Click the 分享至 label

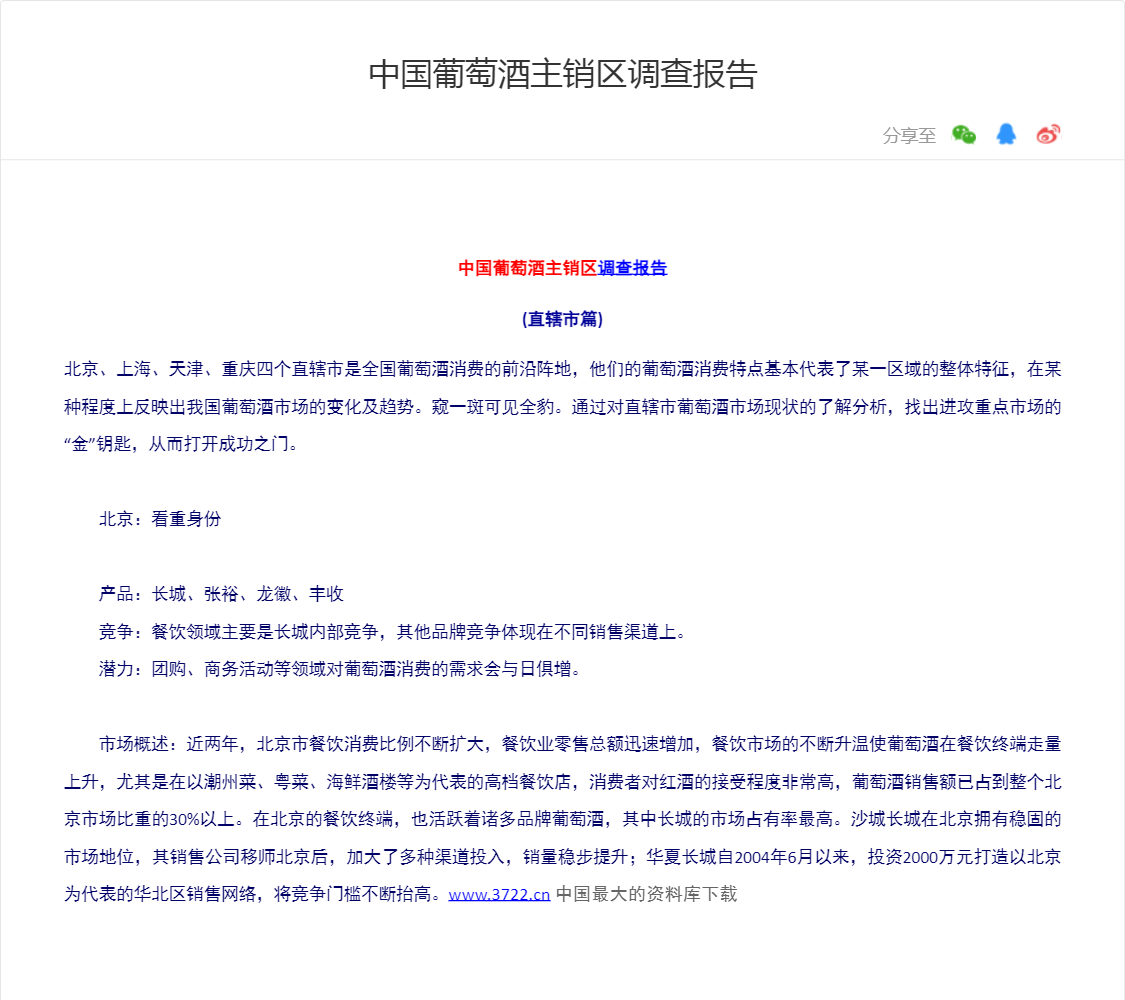point(909,136)
